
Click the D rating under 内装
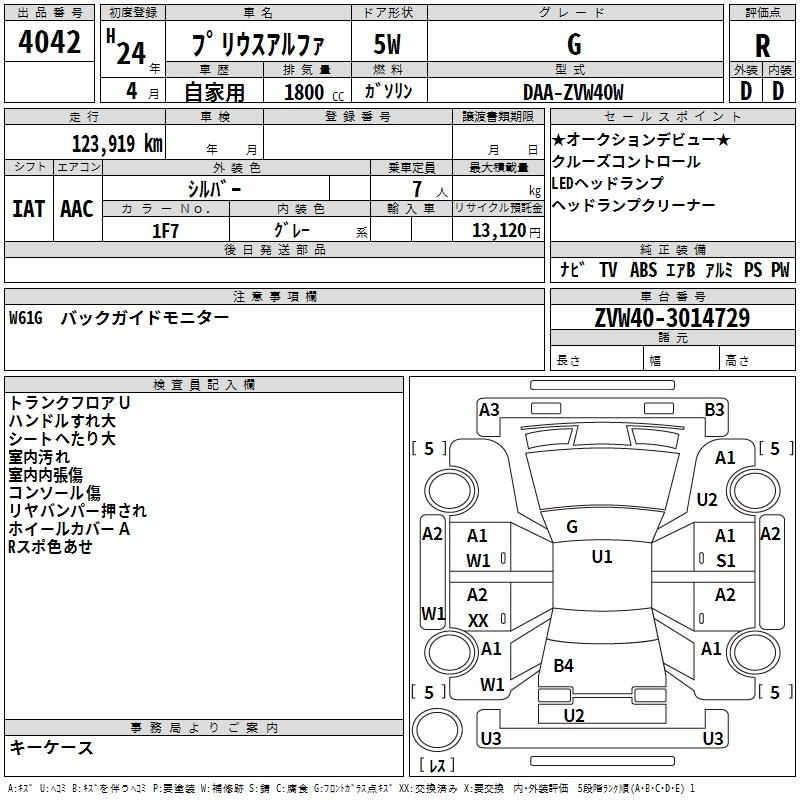pyautogui.click(x=778, y=91)
